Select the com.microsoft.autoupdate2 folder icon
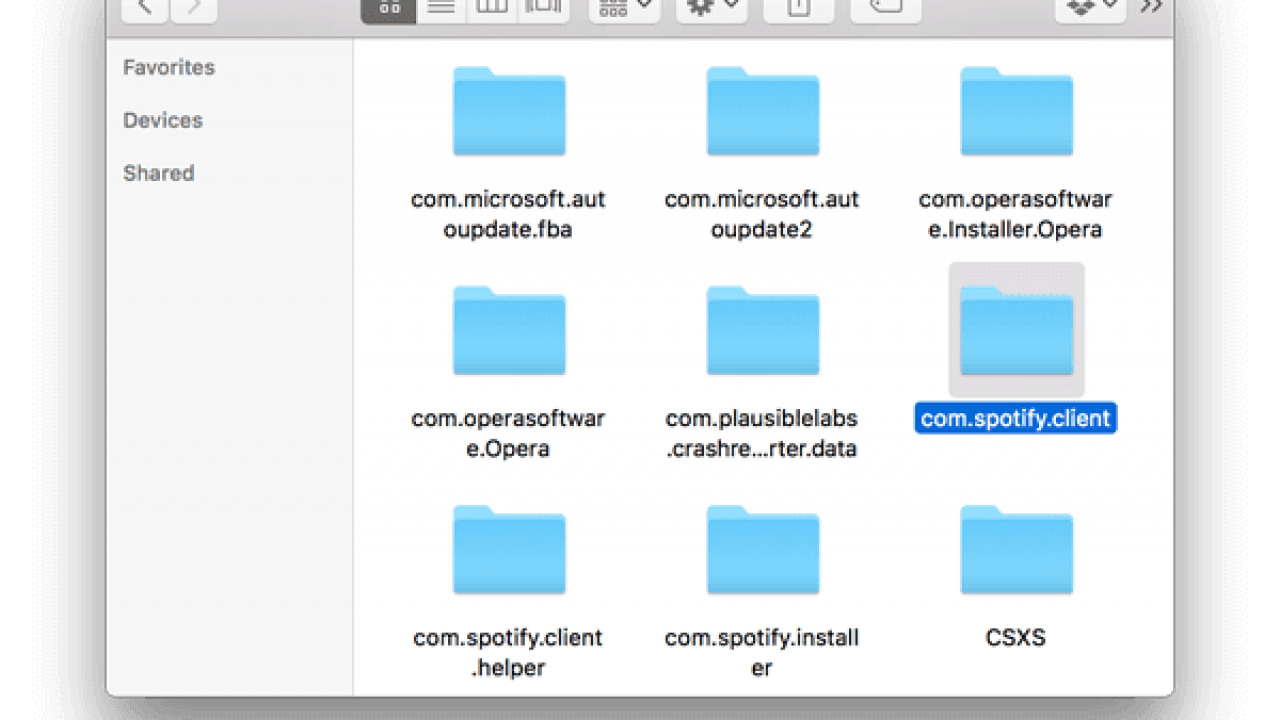This screenshot has height=720, width=1280. tap(763, 112)
